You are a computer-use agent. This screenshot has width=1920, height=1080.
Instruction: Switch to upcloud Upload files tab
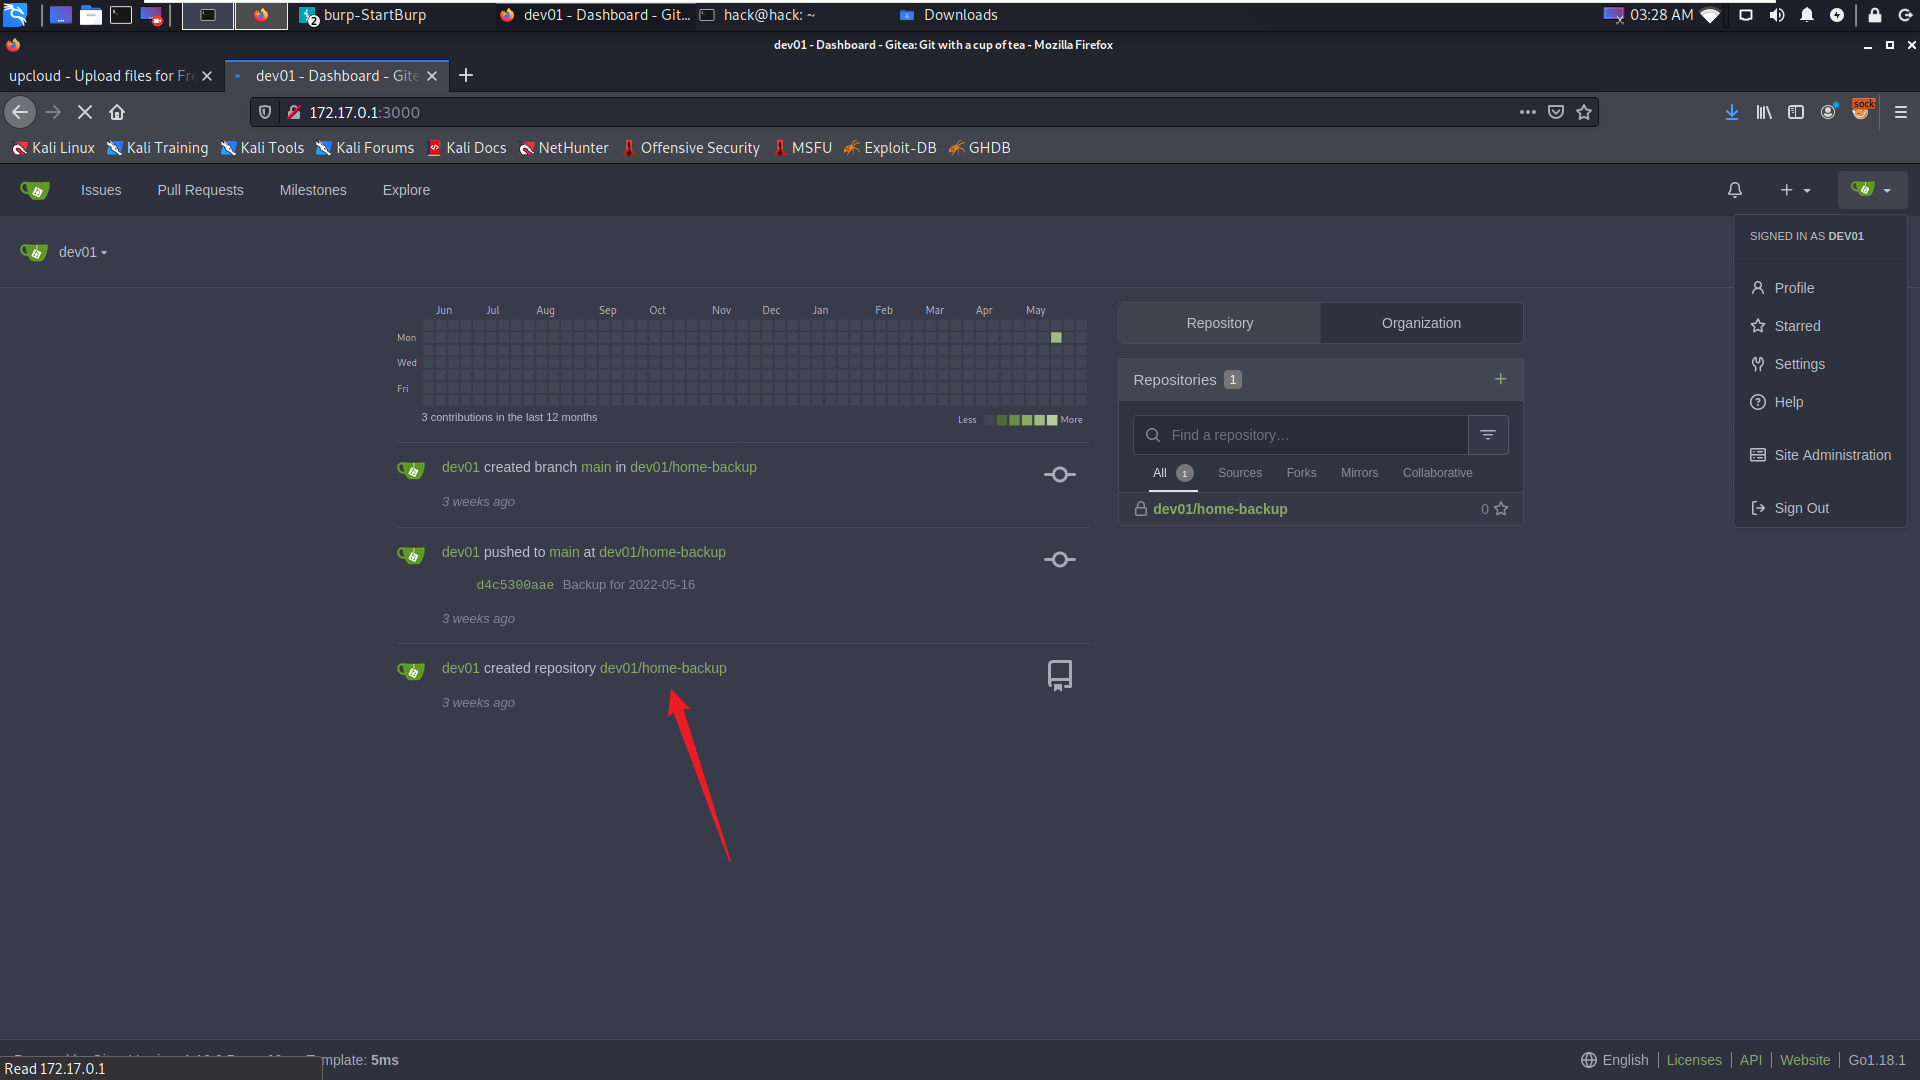coord(101,76)
